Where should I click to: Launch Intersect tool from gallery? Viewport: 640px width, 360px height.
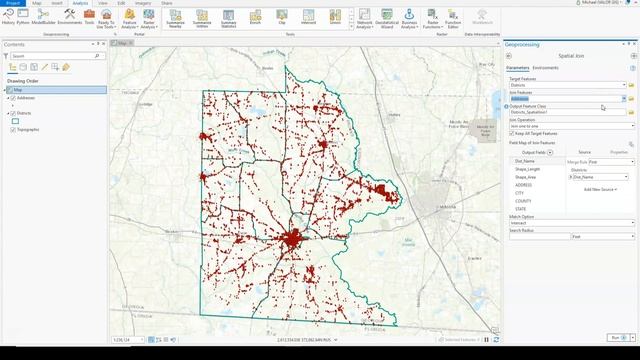309,17
